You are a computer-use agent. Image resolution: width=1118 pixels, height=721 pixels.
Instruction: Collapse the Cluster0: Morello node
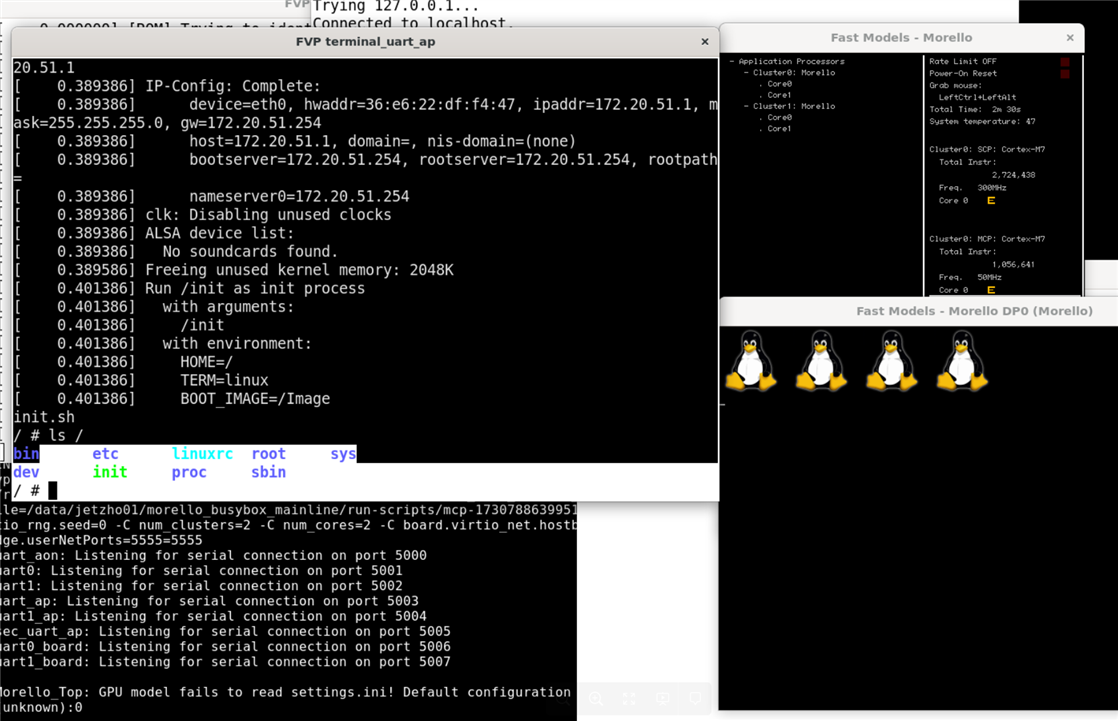(x=746, y=73)
